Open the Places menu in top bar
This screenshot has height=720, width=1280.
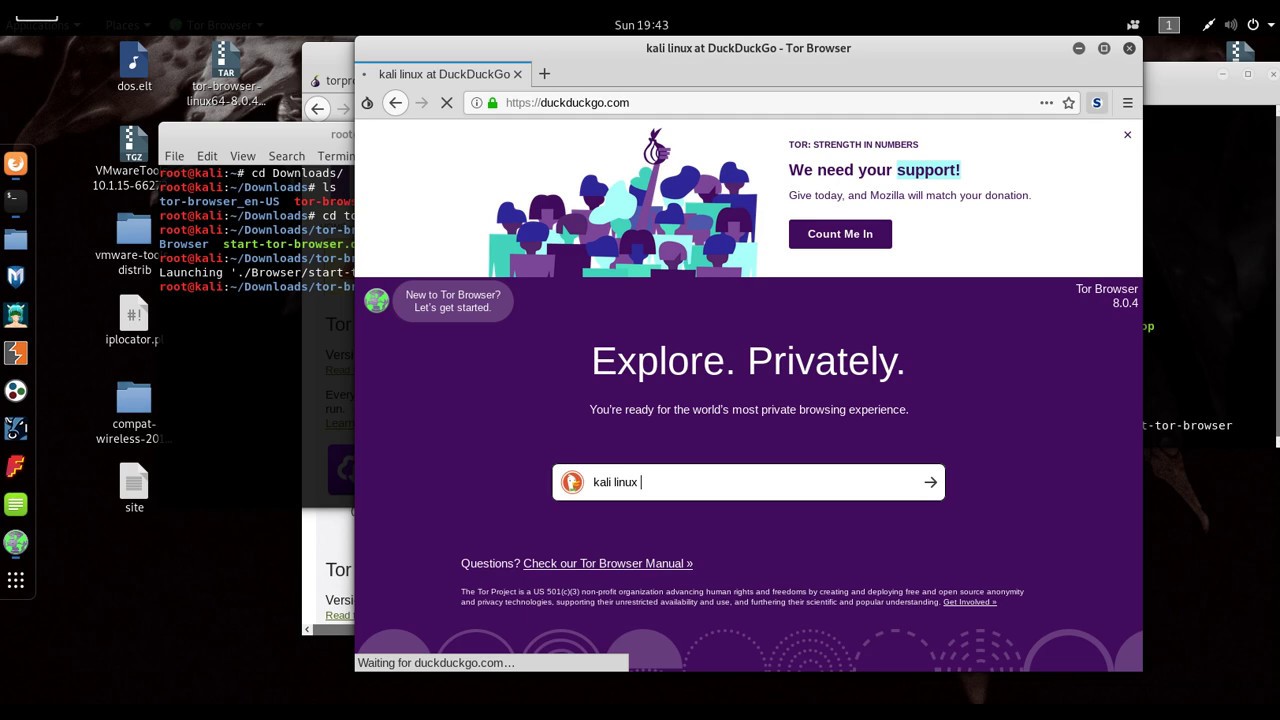click(x=128, y=25)
